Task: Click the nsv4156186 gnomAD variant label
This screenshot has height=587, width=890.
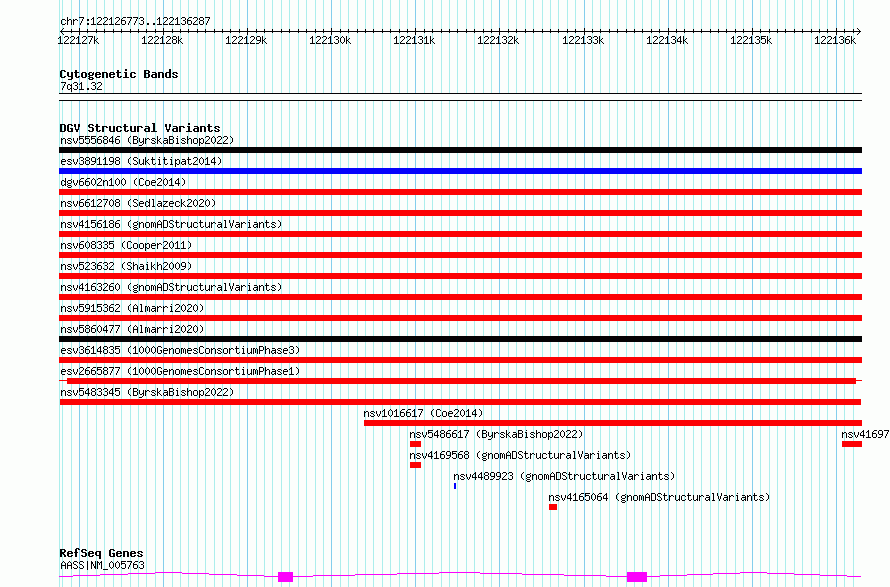Action: pyautogui.click(x=171, y=224)
